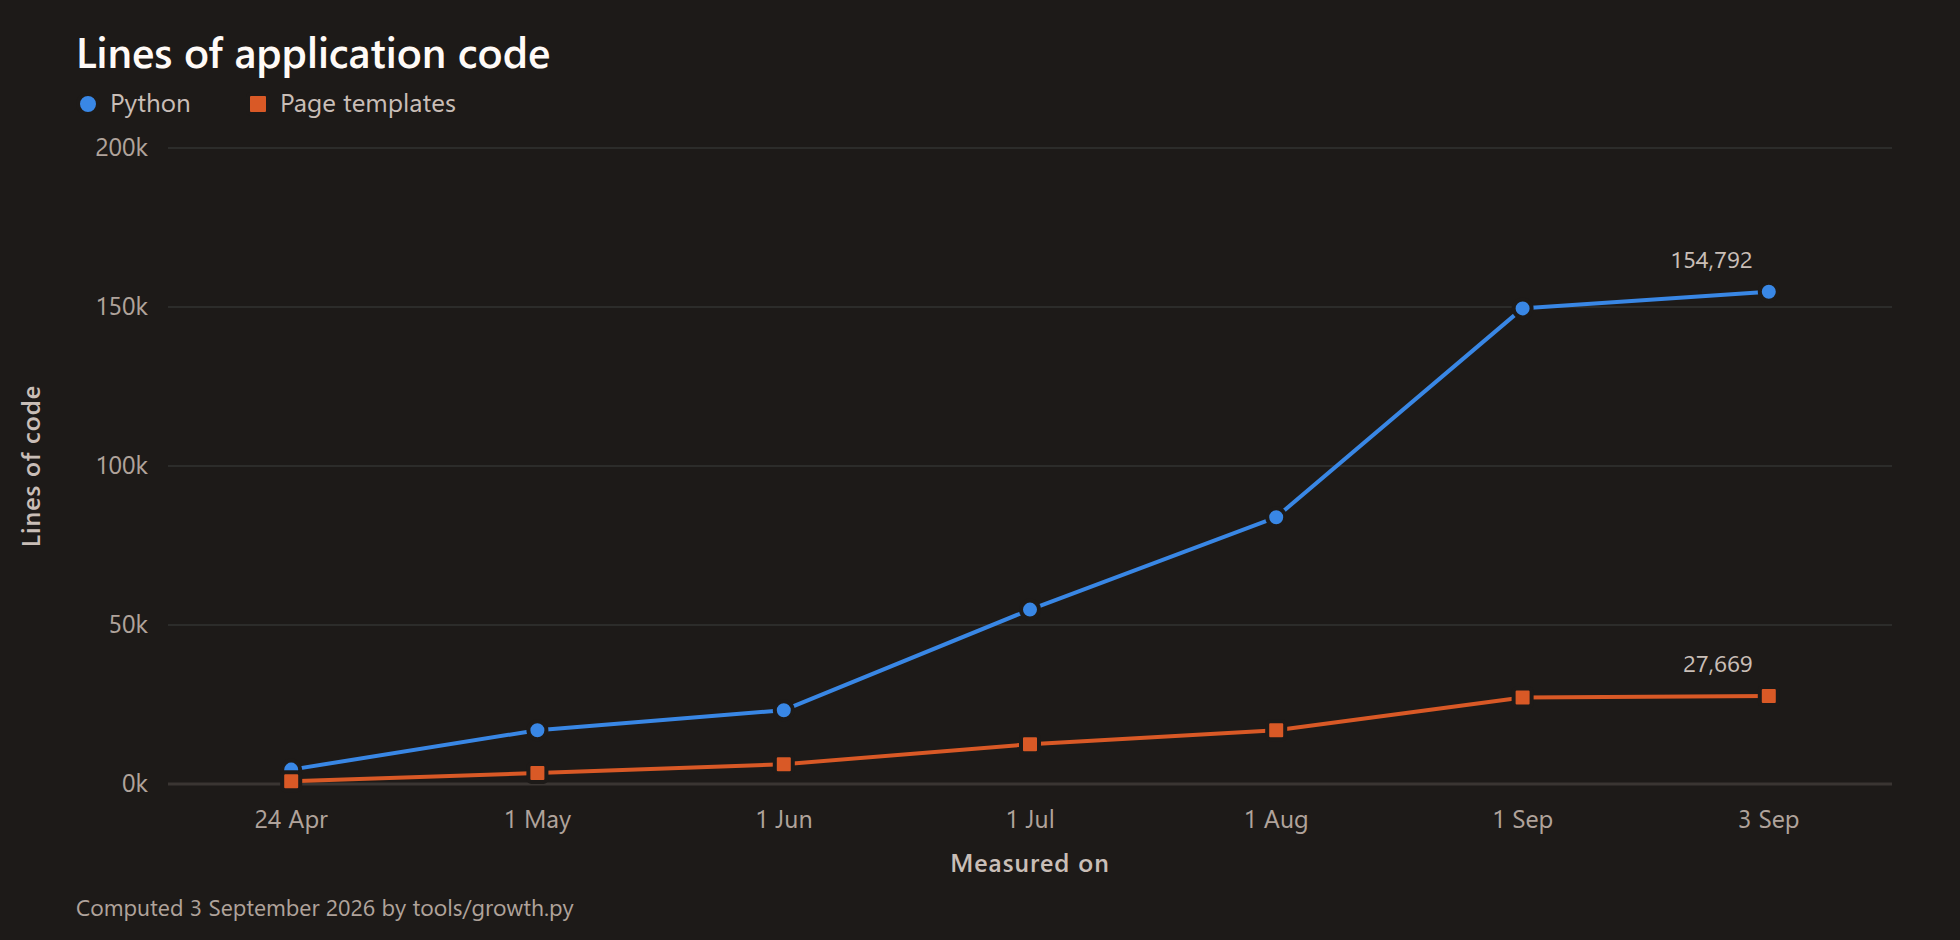Click the 100k y-axis label
Viewport: 1960px width, 940px height.
tap(121, 466)
